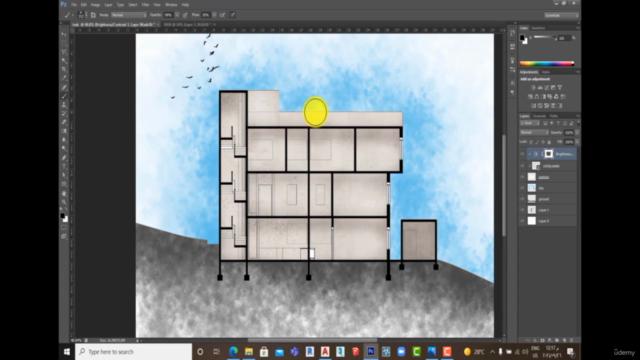640x360 pixels.
Task: Change screen mode from toolbox
Action: [x=64, y=236]
